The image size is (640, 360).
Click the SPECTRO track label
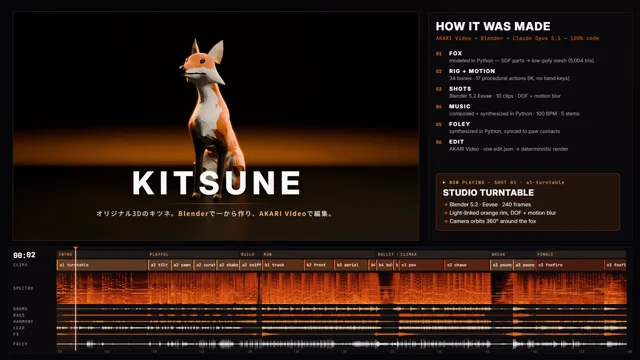click(23, 288)
